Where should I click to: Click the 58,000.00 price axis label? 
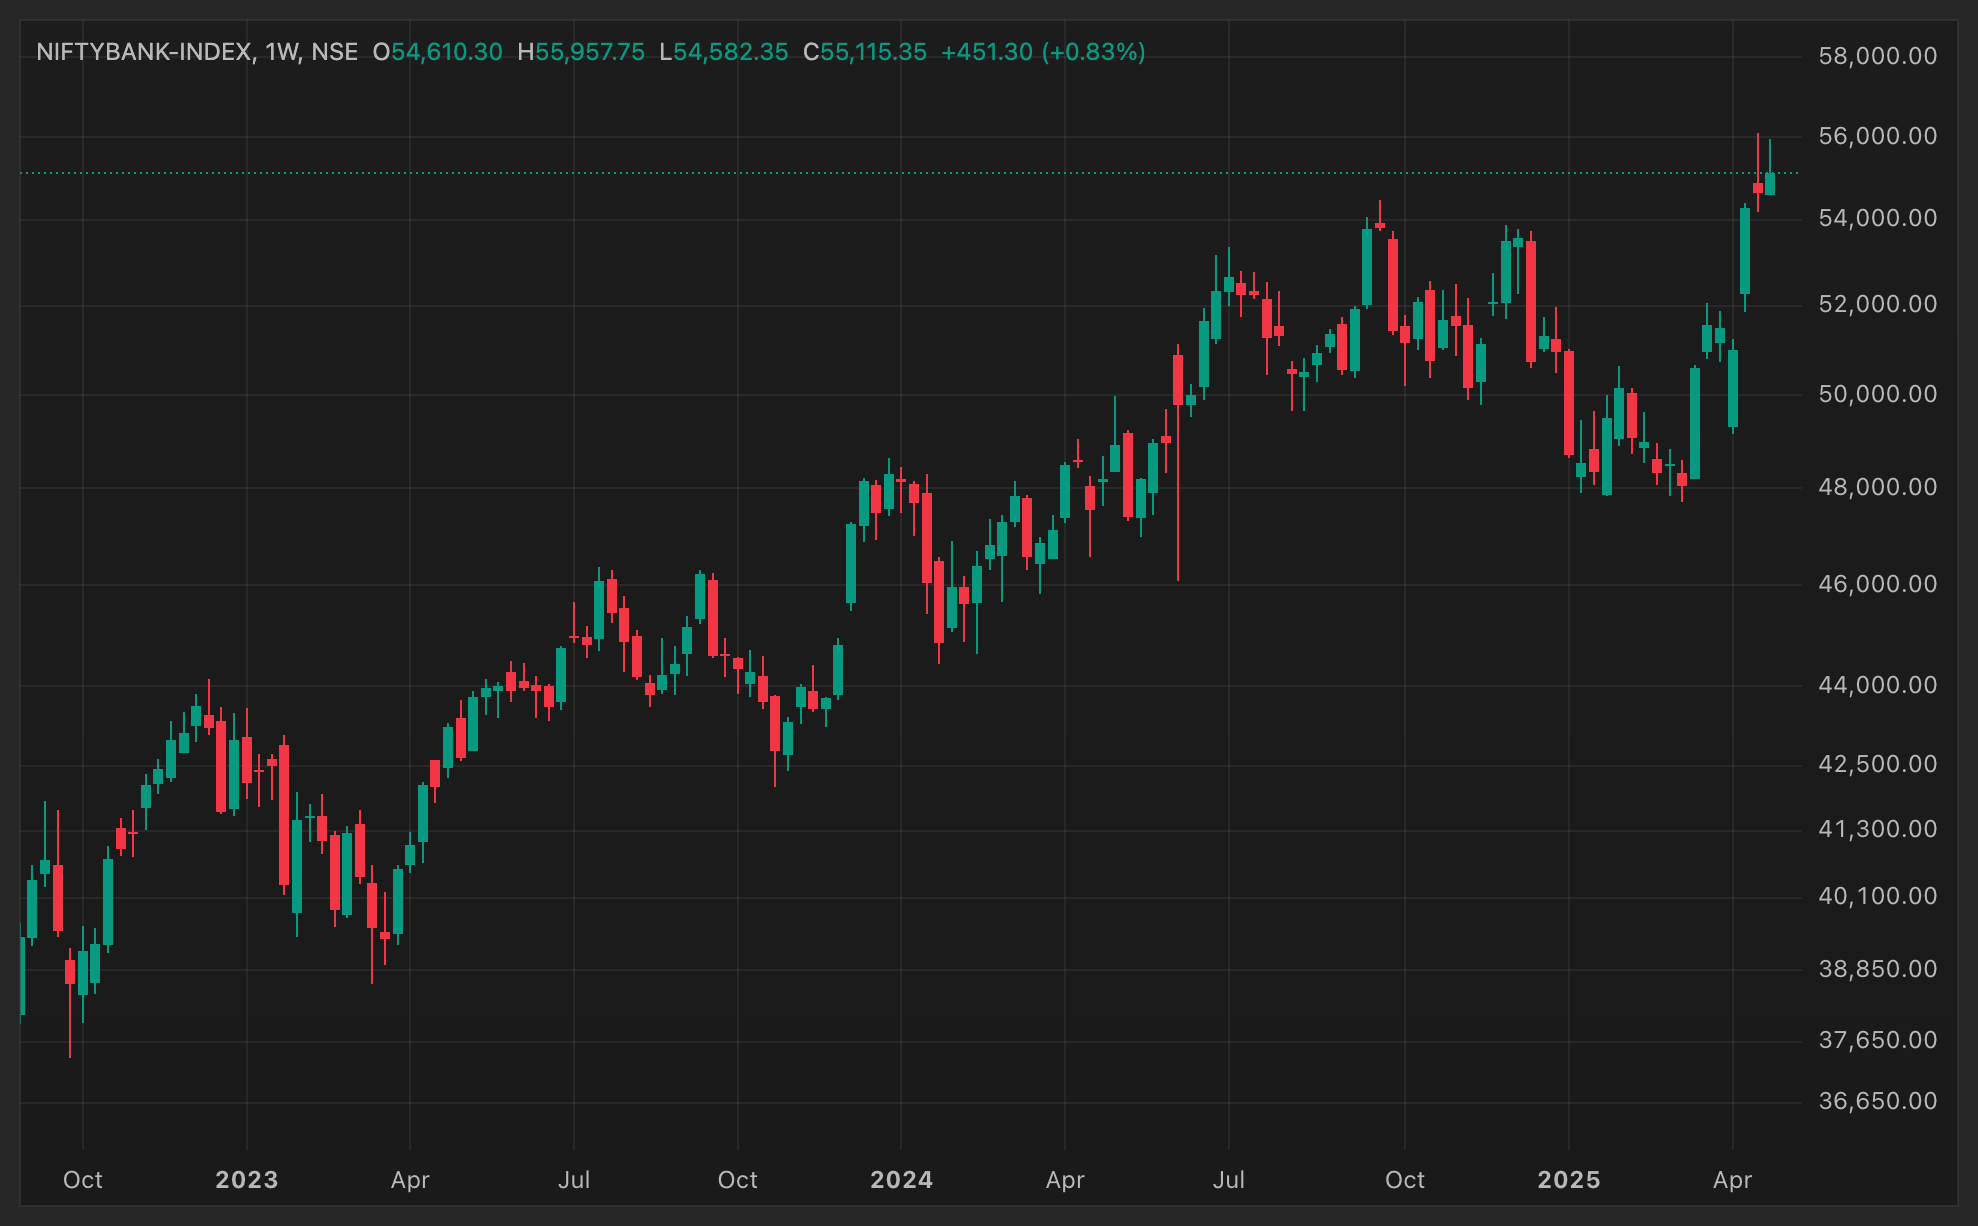(1877, 56)
